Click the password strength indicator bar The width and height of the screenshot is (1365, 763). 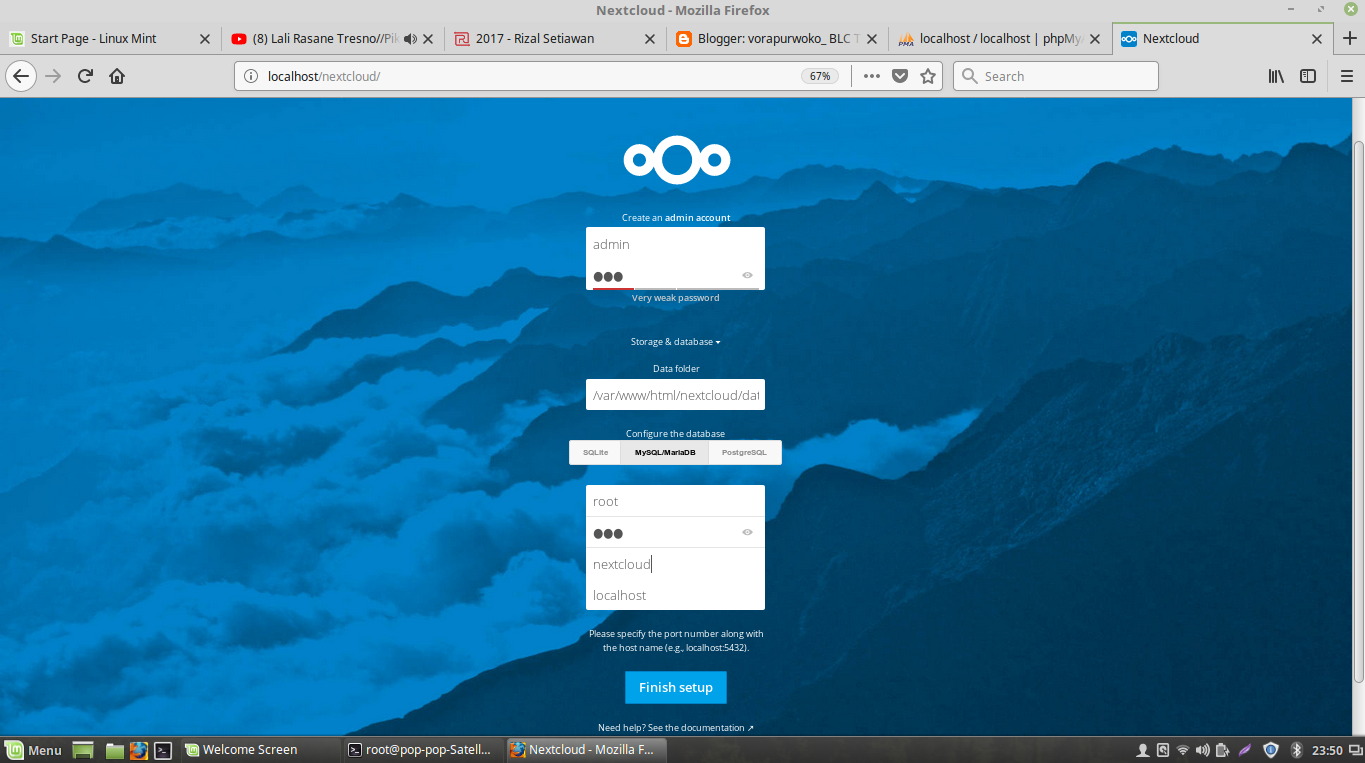(x=676, y=288)
